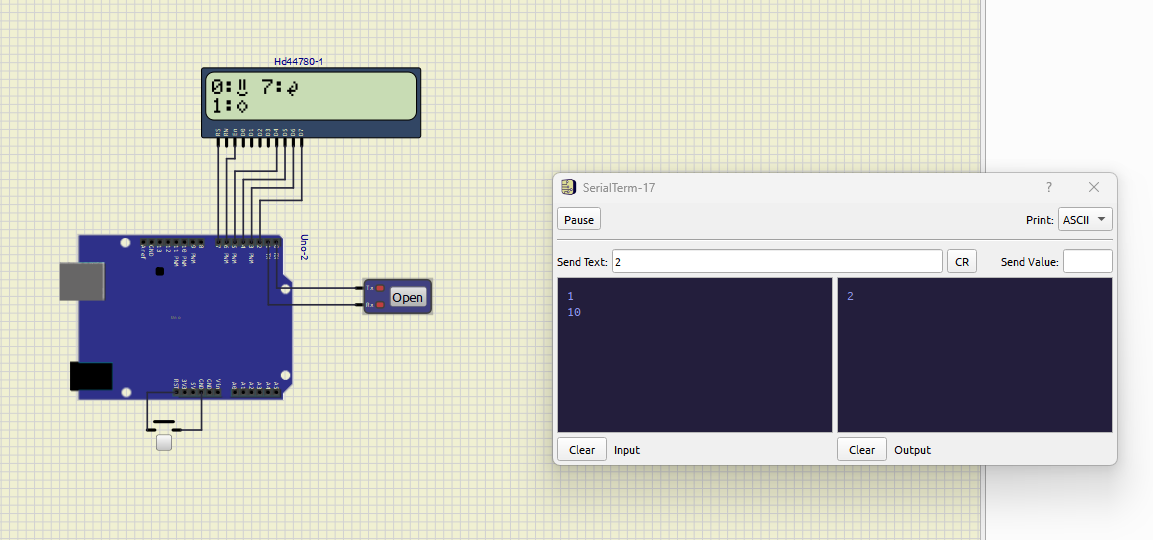Focus the Send Value field
Image resolution: width=1153 pixels, height=540 pixels.
tap(1087, 262)
